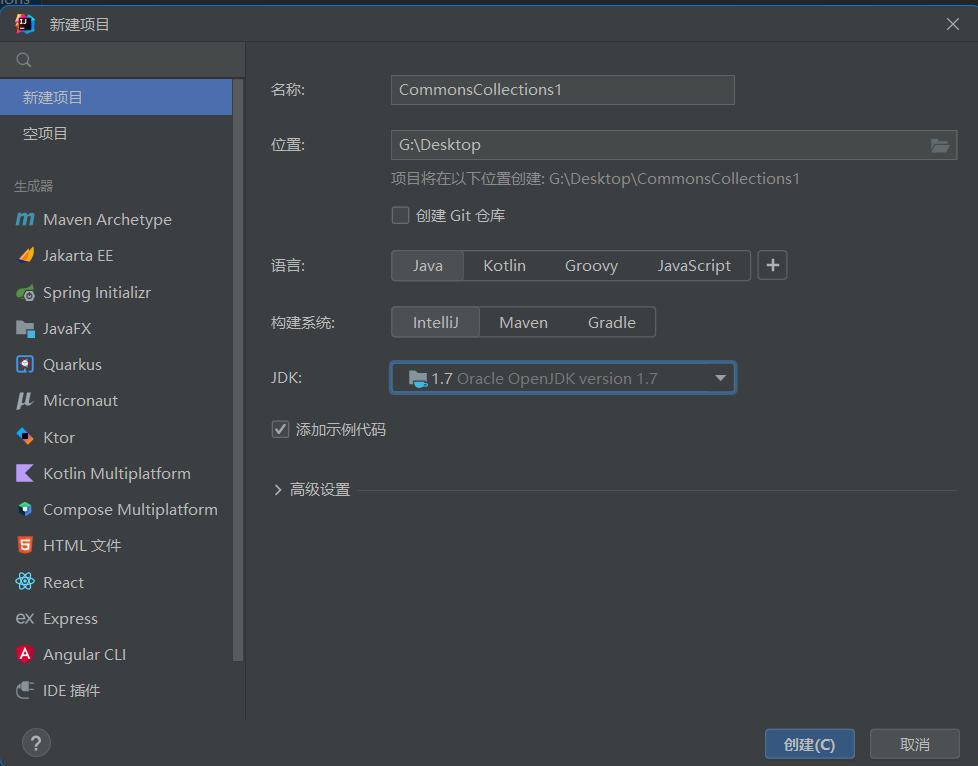Uncheck the 添加示例代码 checkbox
The height and width of the screenshot is (766, 978).
click(x=280, y=429)
